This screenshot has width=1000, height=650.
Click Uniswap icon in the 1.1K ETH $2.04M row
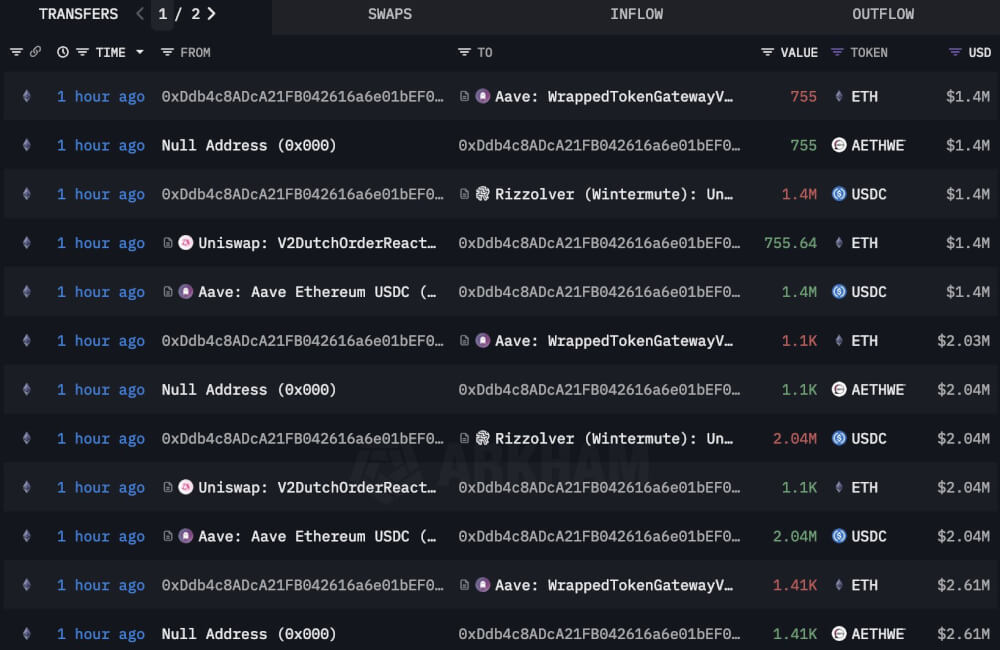186,487
